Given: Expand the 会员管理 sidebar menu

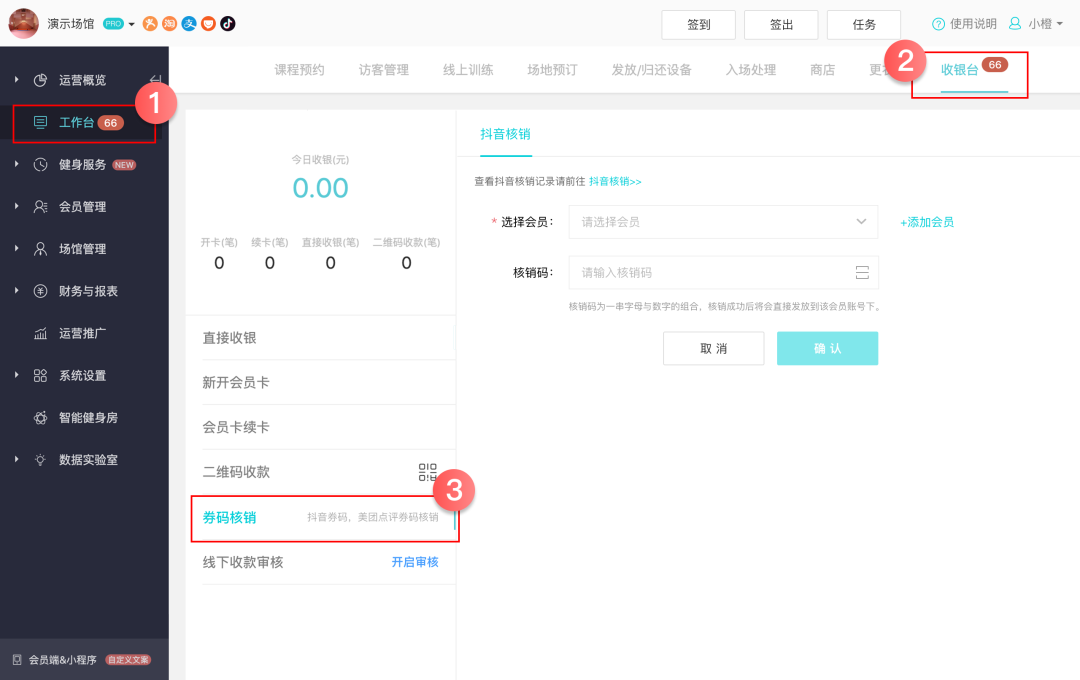Looking at the screenshot, I should click(x=82, y=207).
